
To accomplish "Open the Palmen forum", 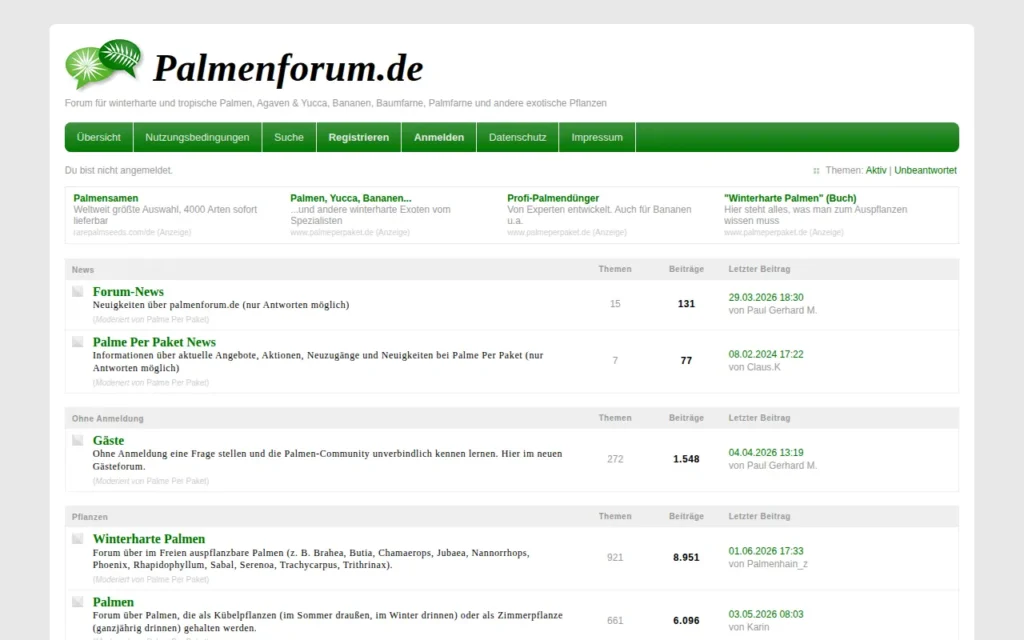I will [113, 602].
